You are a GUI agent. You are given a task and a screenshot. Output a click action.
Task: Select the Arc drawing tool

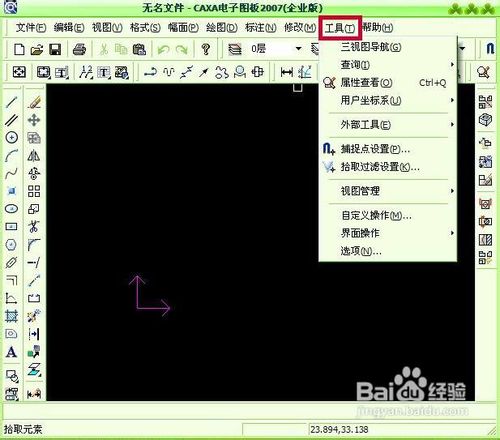click(12, 155)
